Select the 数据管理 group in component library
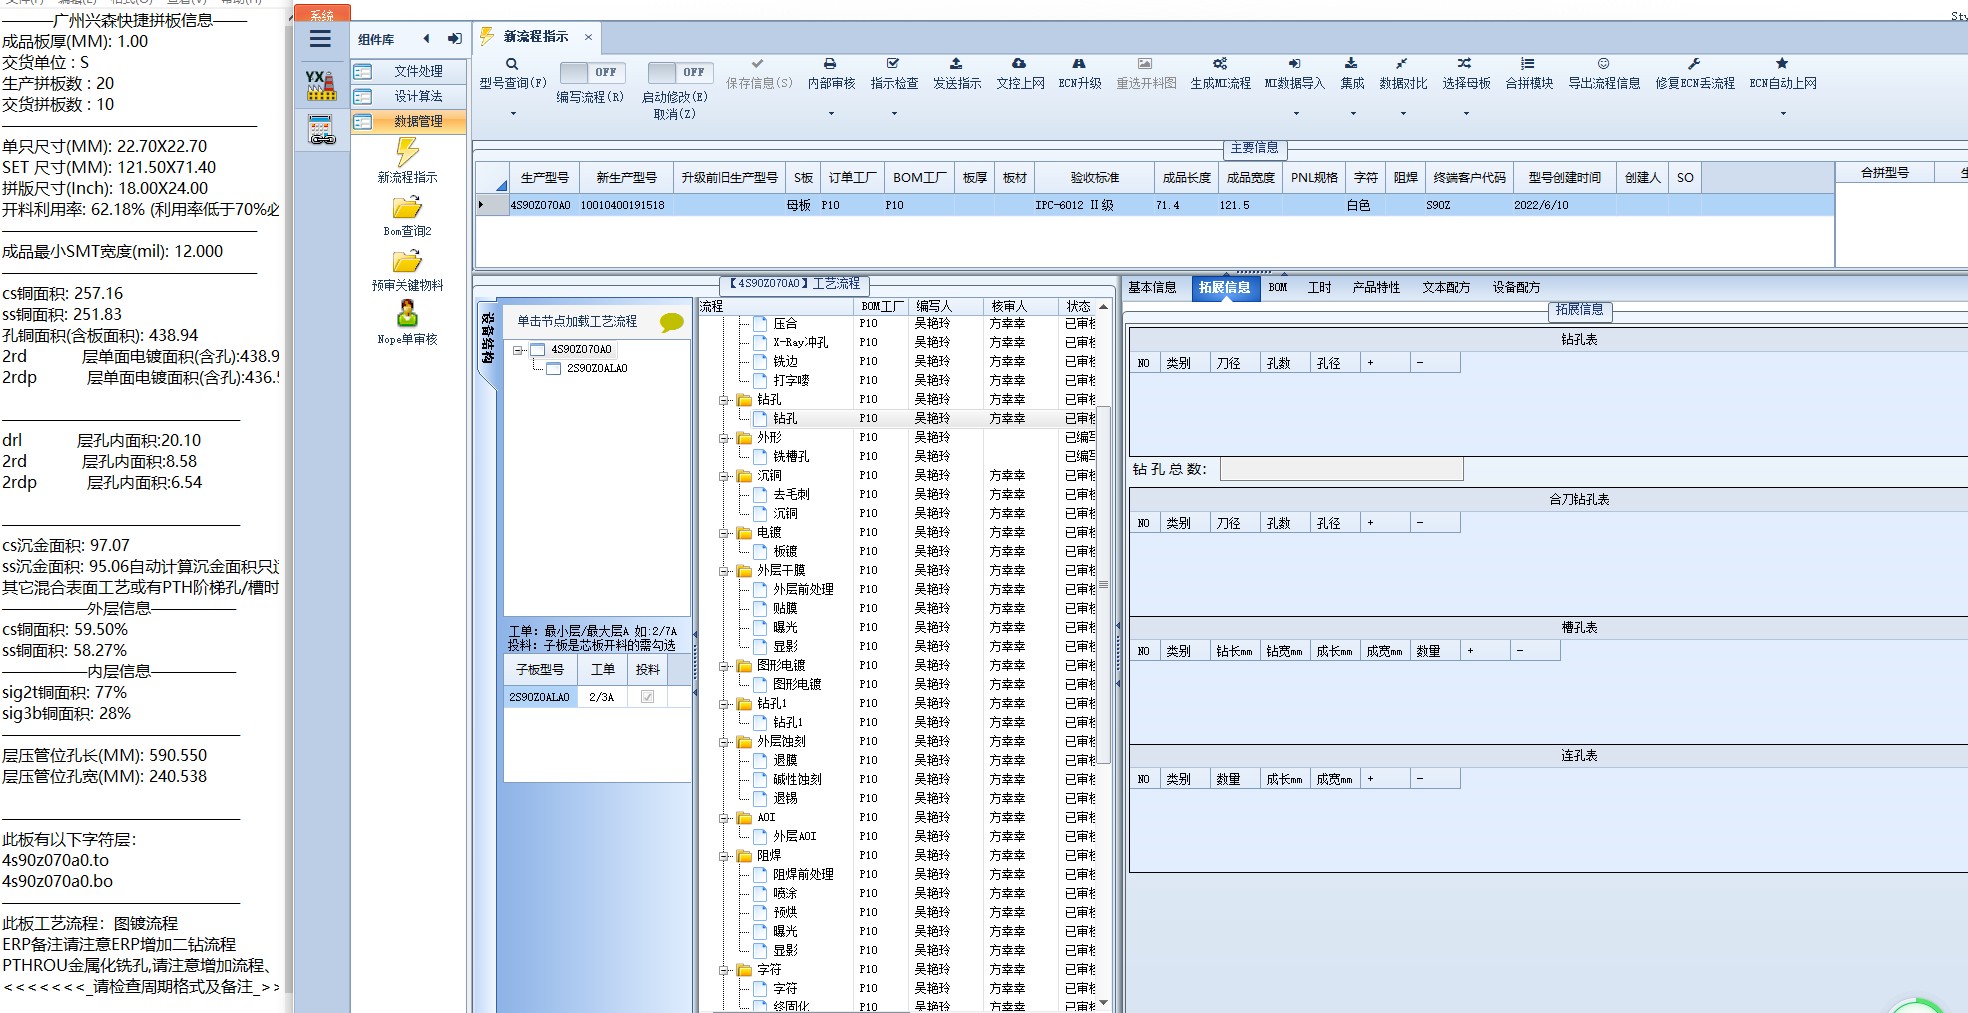This screenshot has height=1013, width=1968. pos(409,122)
